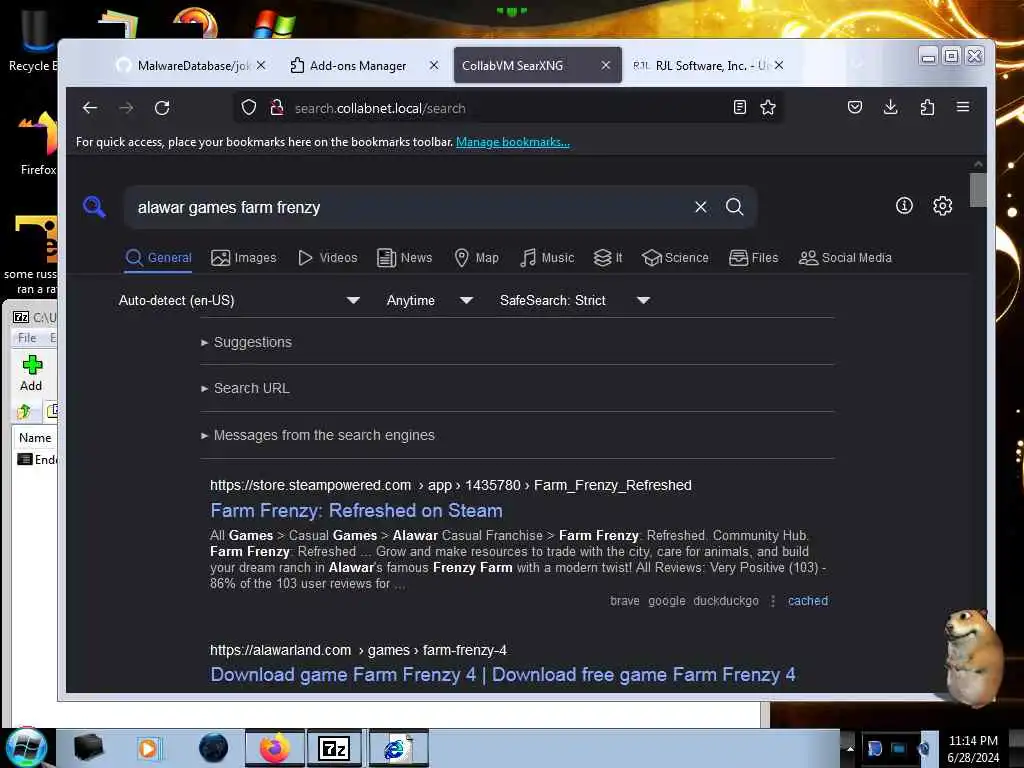
Task: Click the 7-Zip taskbar icon
Action: (334, 748)
